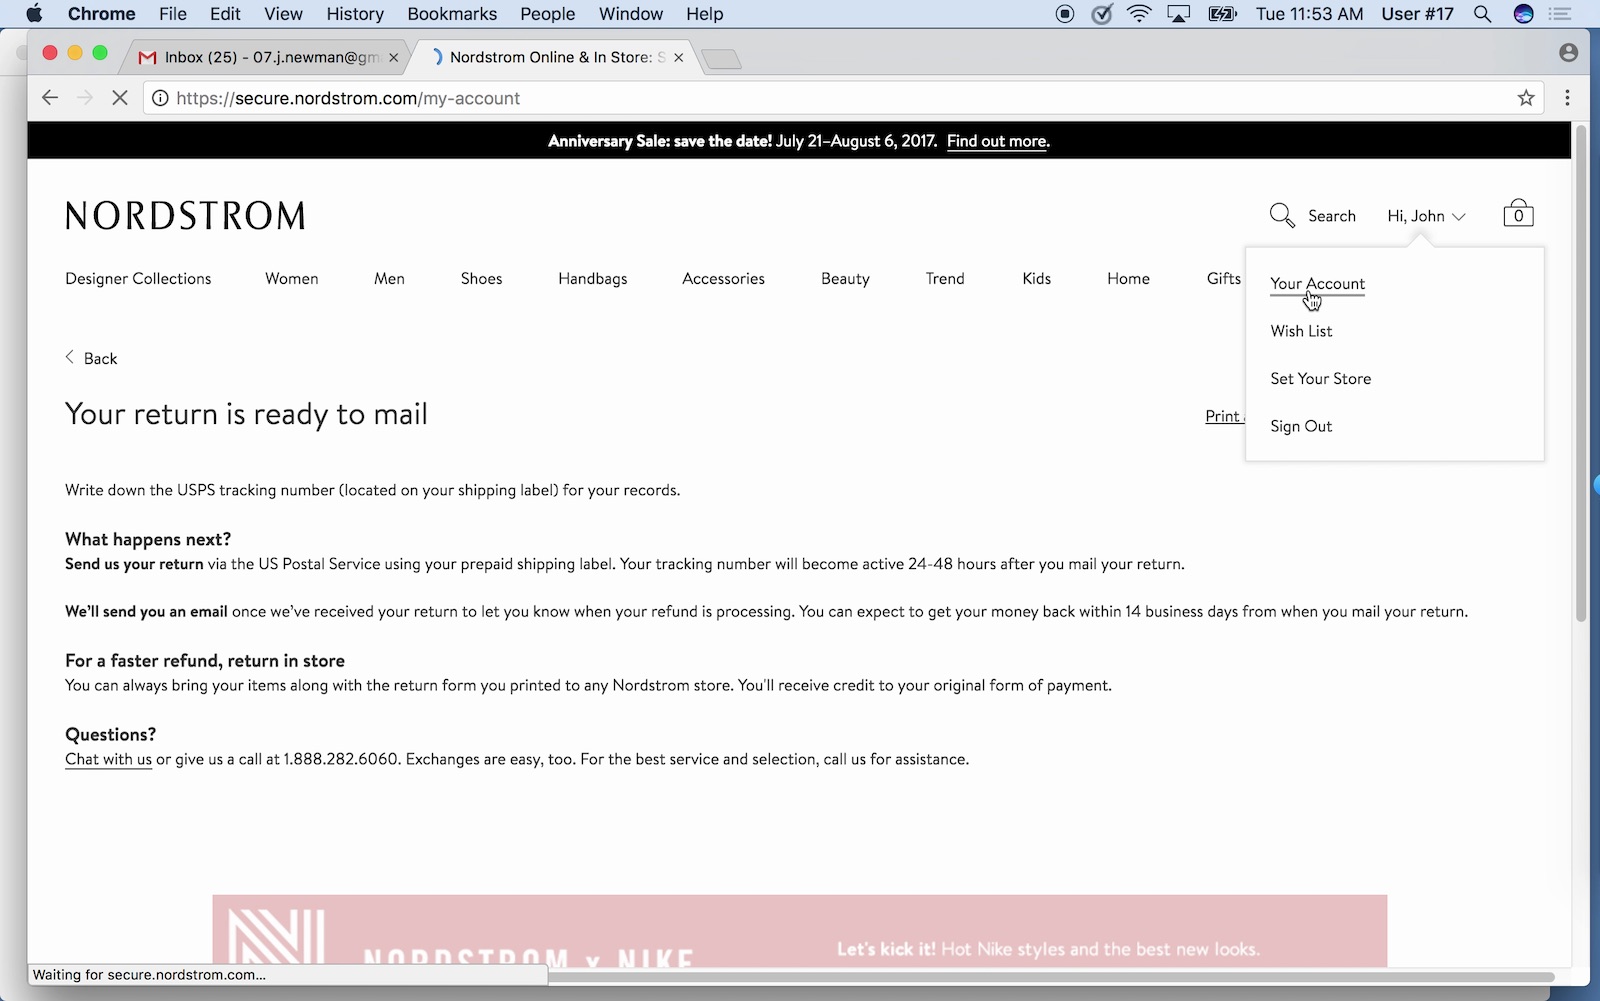Image resolution: width=1600 pixels, height=1001 pixels.
Task: Expand the Shoes category menu
Action: click(481, 279)
